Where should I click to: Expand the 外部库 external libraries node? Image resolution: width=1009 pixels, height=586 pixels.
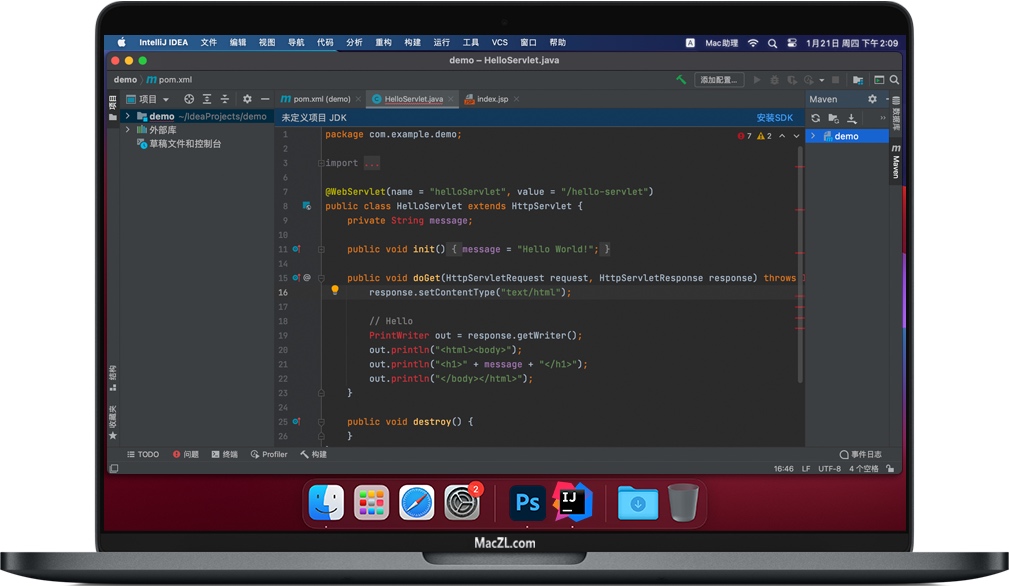coord(128,130)
